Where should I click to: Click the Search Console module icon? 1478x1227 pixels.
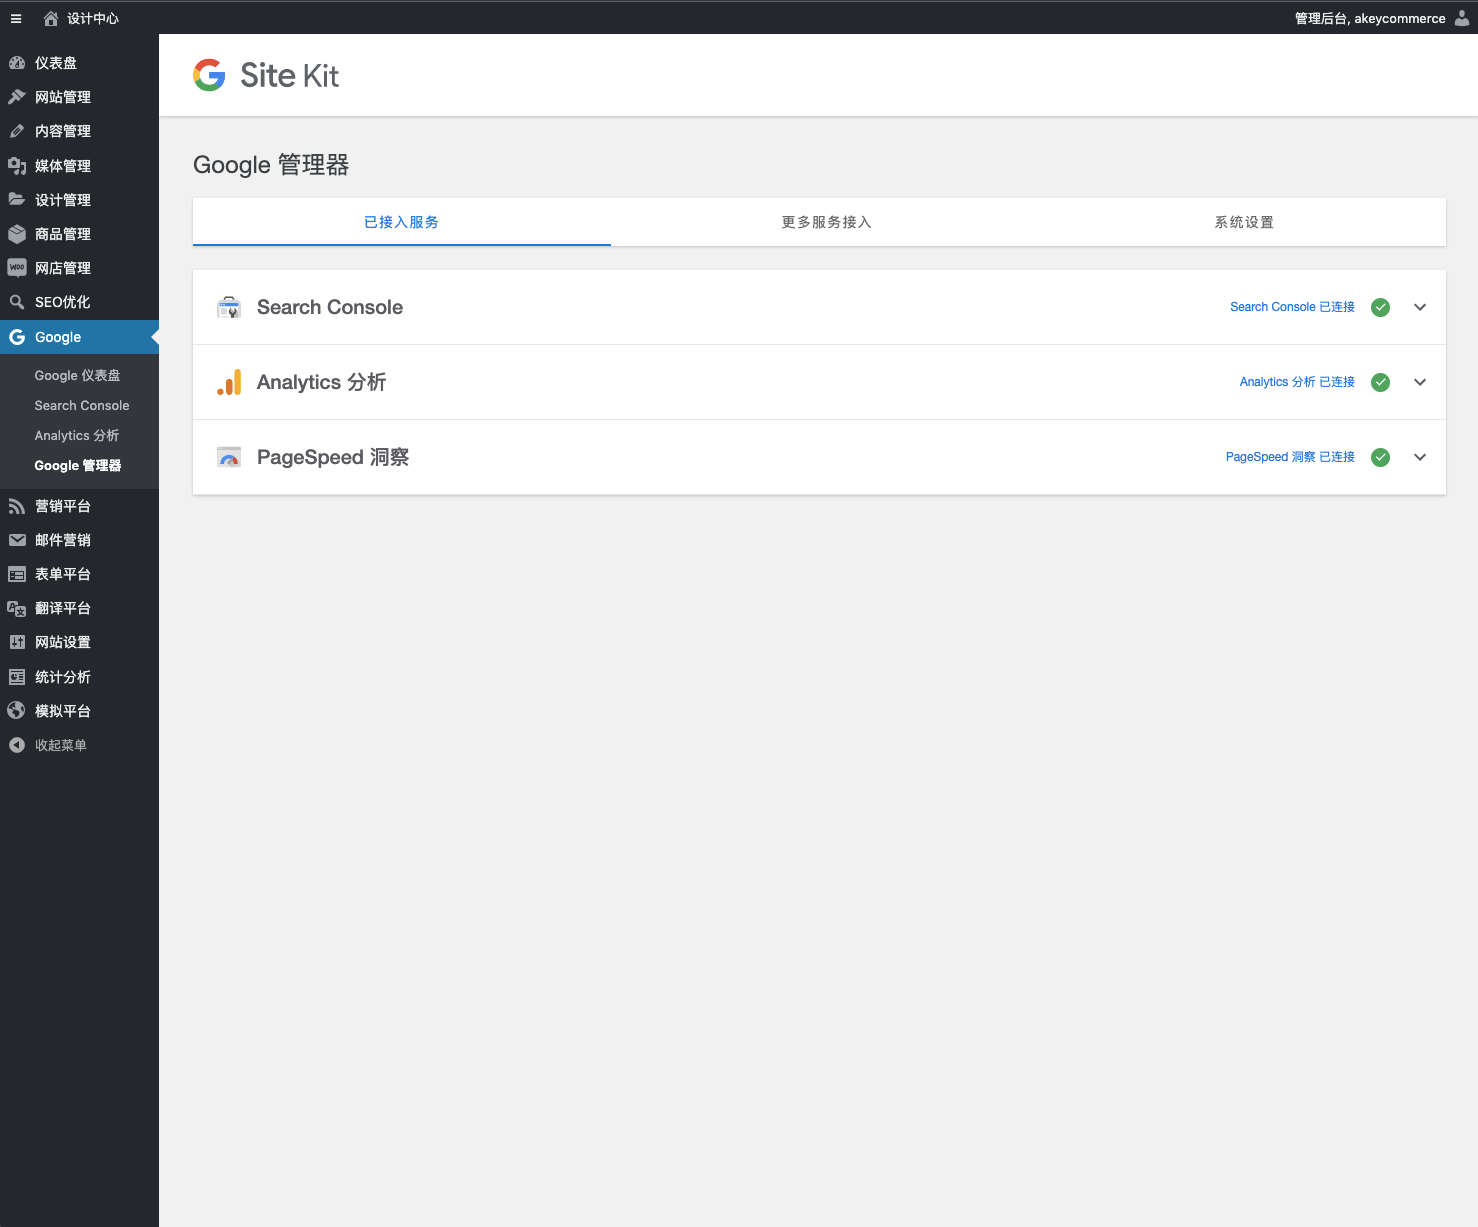tap(229, 307)
